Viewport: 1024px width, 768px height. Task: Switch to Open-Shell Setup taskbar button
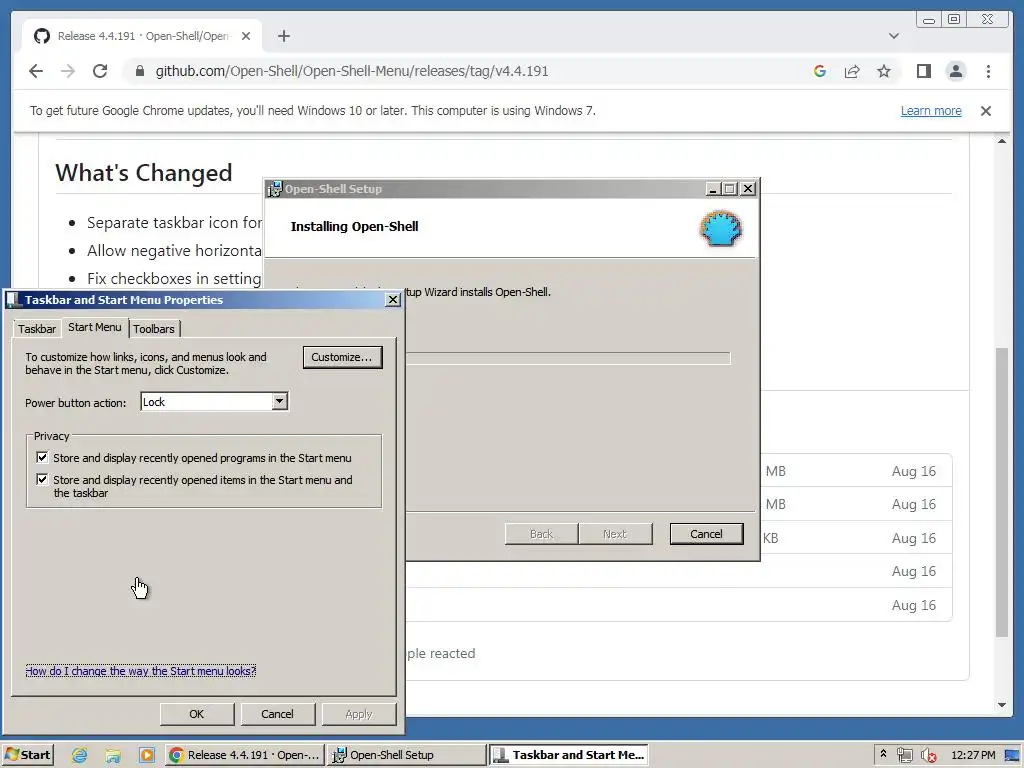[406, 755]
